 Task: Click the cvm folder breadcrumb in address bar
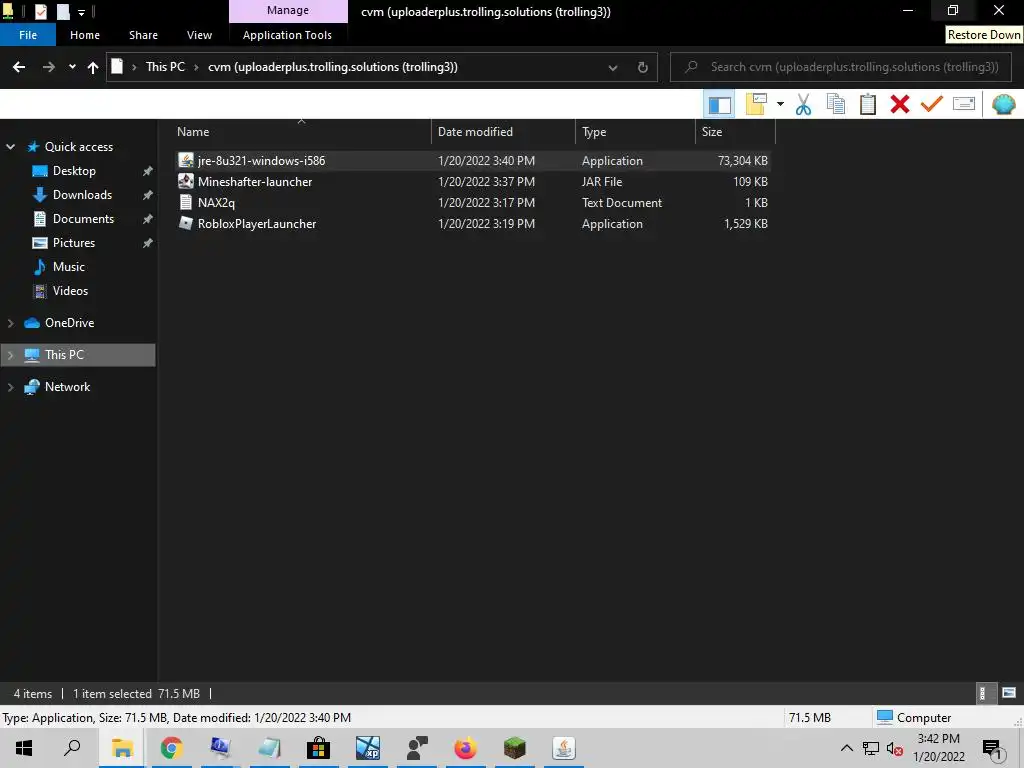tap(332, 67)
